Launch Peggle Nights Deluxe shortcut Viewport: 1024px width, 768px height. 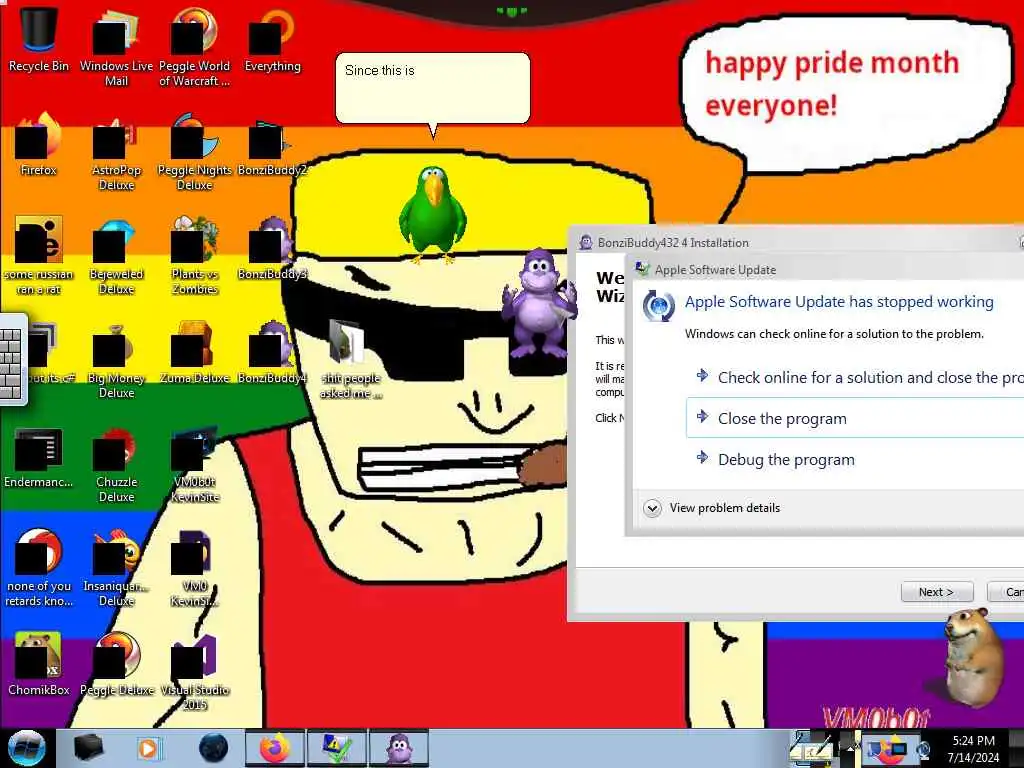click(x=194, y=152)
